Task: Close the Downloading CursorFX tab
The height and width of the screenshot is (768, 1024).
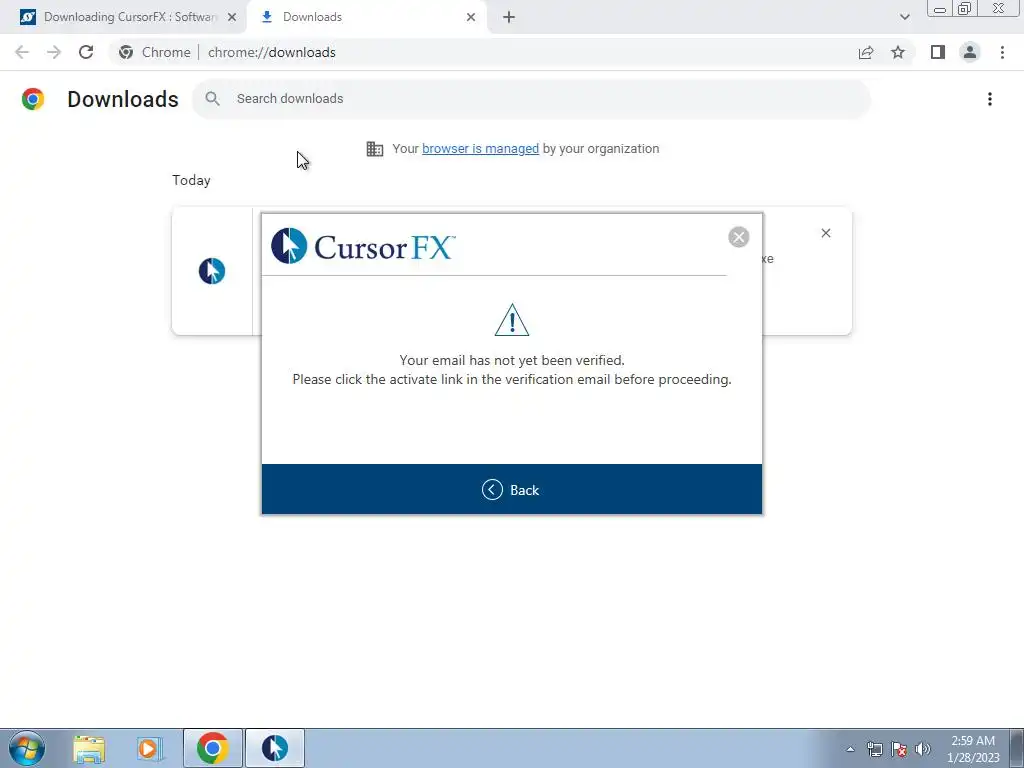Action: [232, 17]
